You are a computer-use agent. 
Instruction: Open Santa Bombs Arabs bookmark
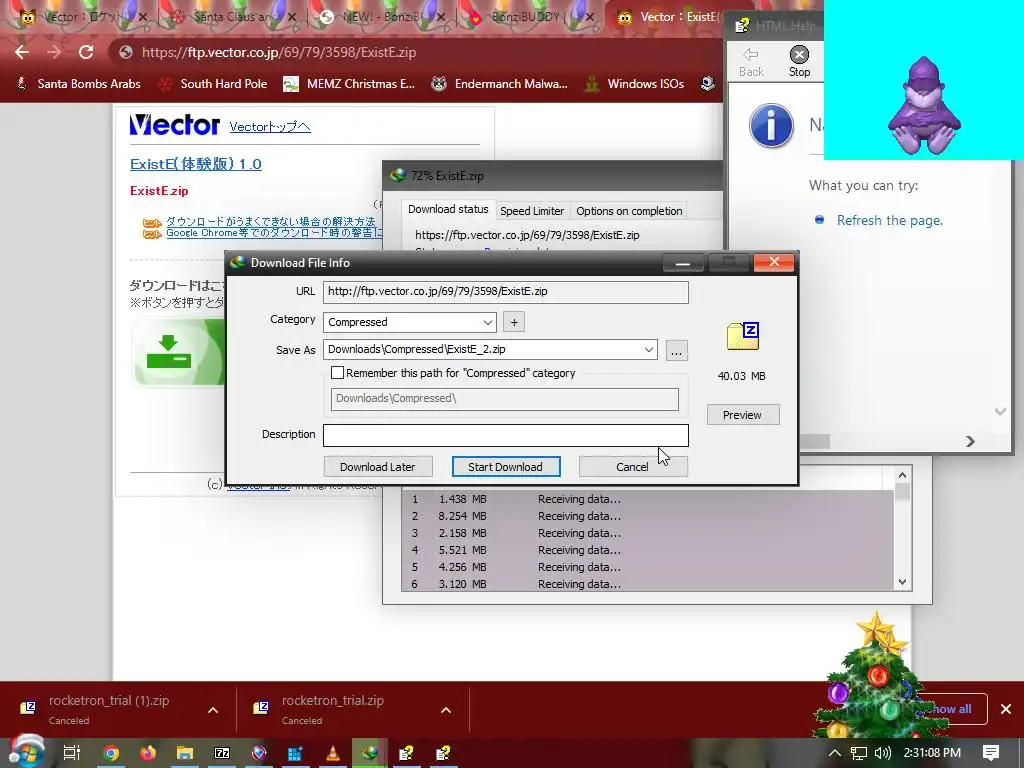pyautogui.click(x=78, y=84)
